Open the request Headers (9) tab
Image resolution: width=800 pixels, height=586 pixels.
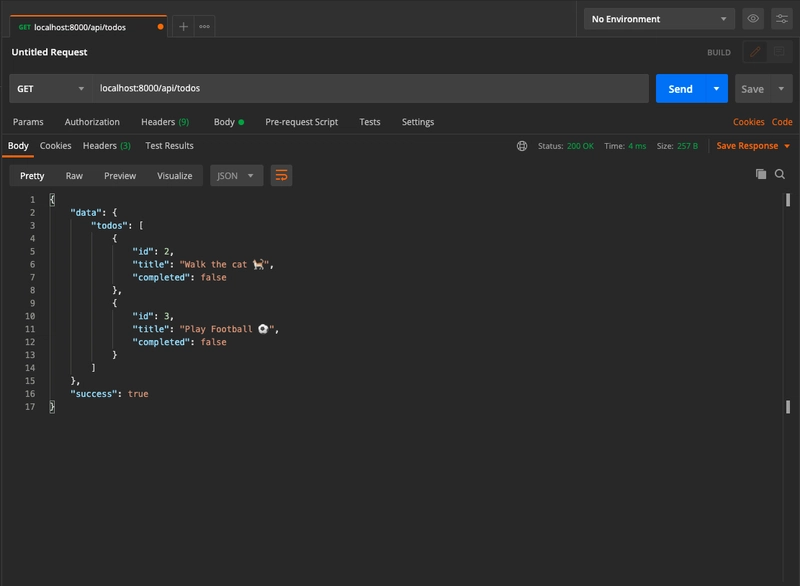[x=165, y=122]
